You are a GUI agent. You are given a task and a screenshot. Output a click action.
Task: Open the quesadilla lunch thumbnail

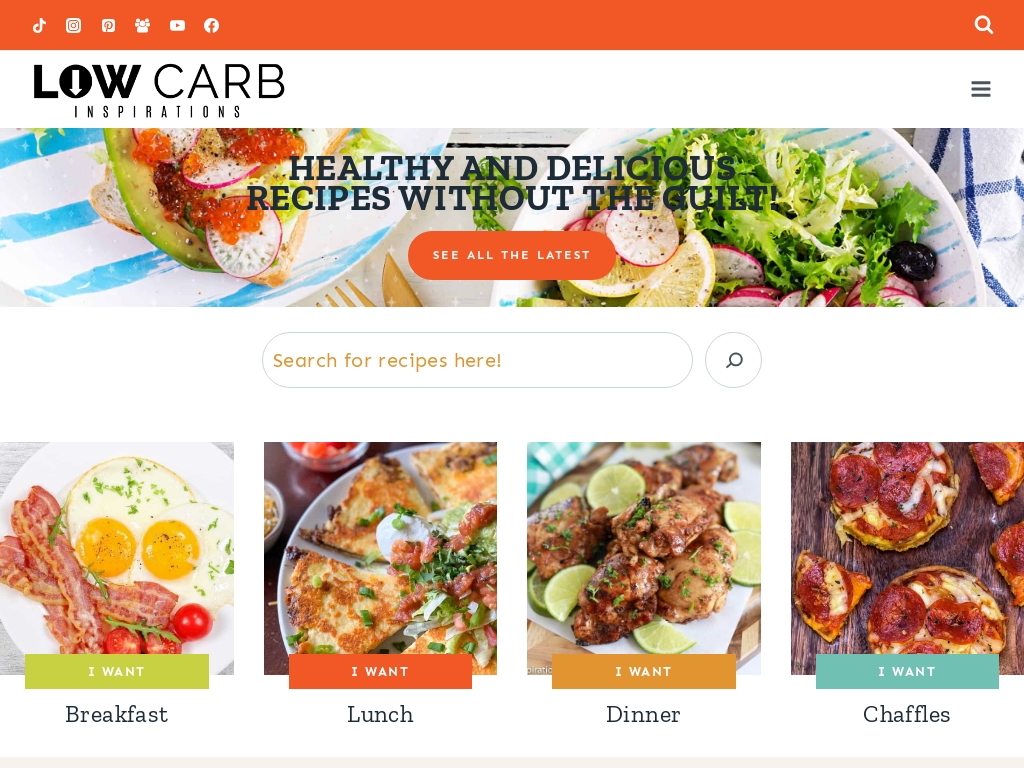point(380,549)
